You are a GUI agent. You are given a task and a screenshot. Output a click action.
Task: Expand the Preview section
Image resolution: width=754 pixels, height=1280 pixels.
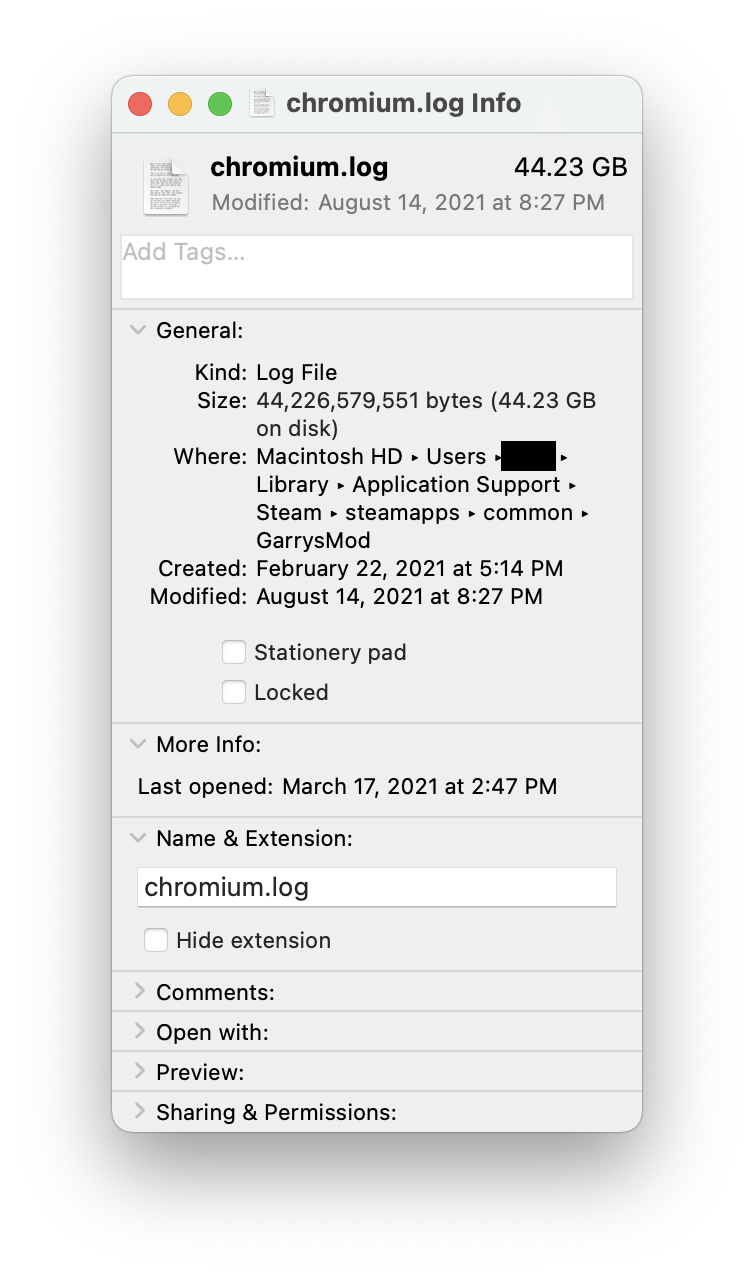click(139, 1071)
